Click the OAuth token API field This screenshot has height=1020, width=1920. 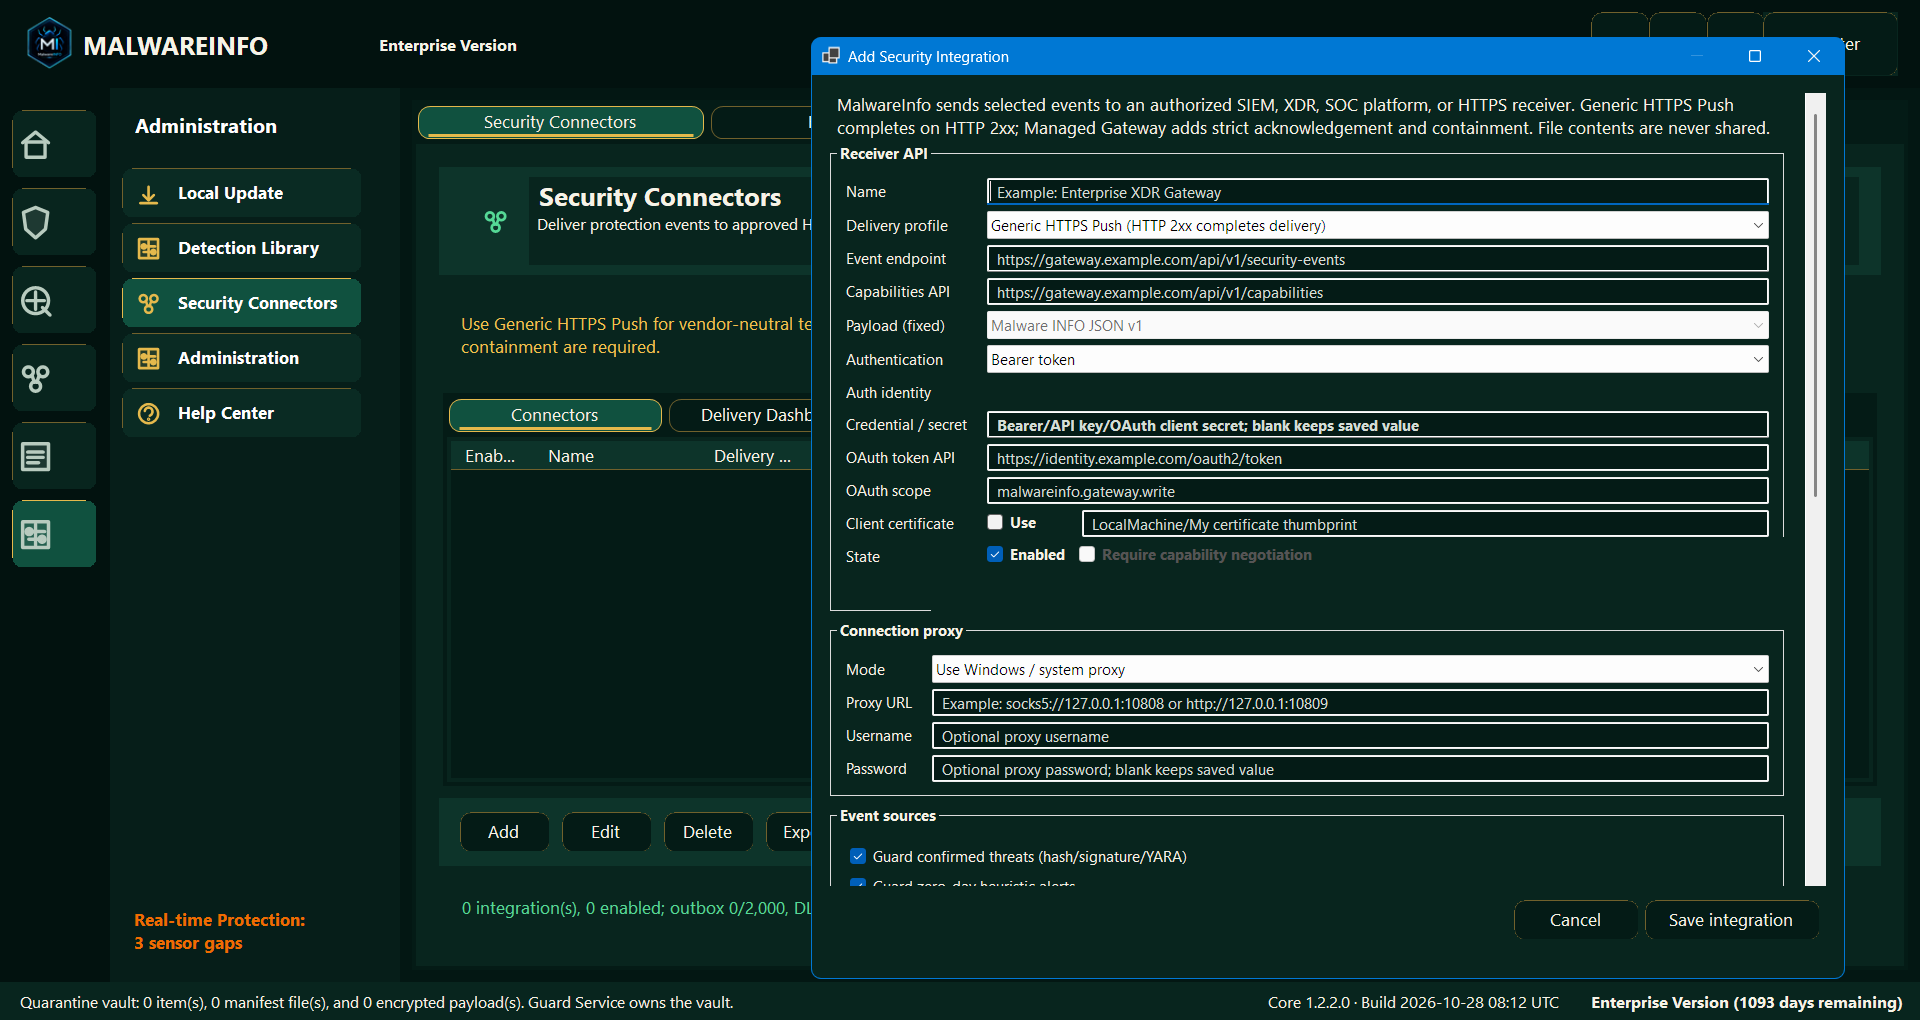tap(1377, 458)
